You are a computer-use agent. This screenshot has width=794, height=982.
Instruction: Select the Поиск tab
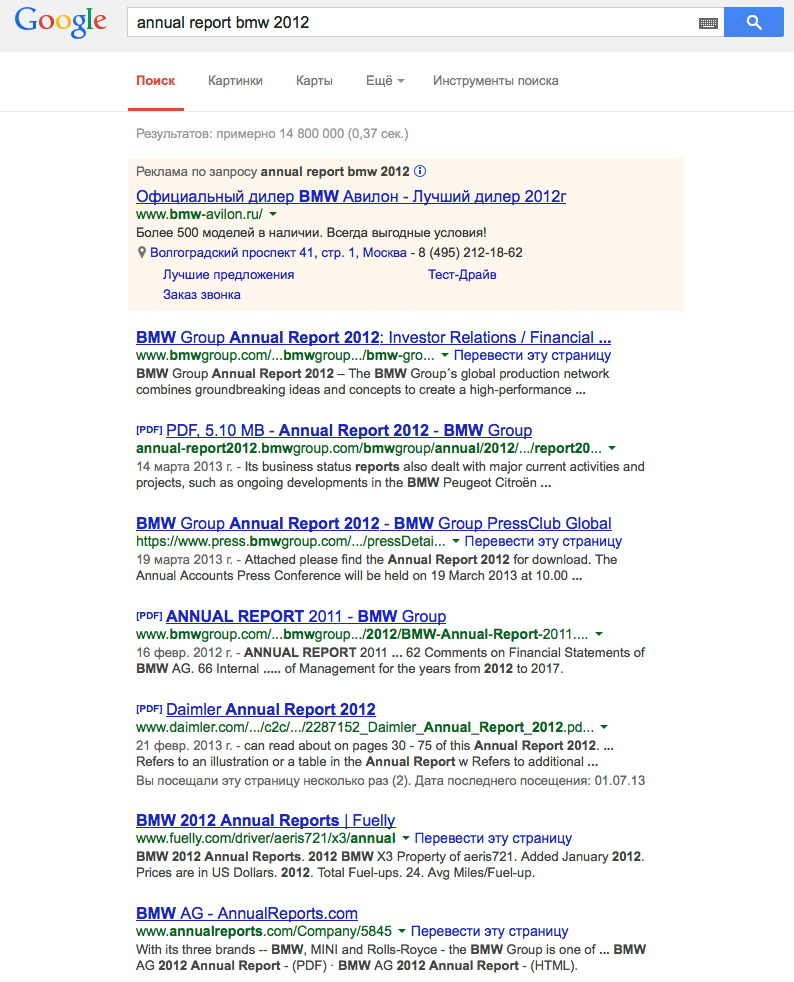coord(156,81)
